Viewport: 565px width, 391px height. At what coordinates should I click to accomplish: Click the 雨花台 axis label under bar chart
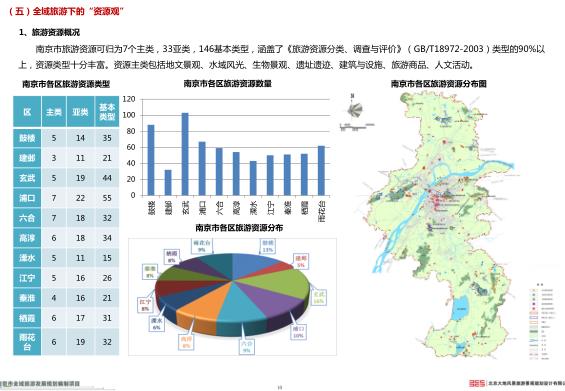[x=322, y=211]
